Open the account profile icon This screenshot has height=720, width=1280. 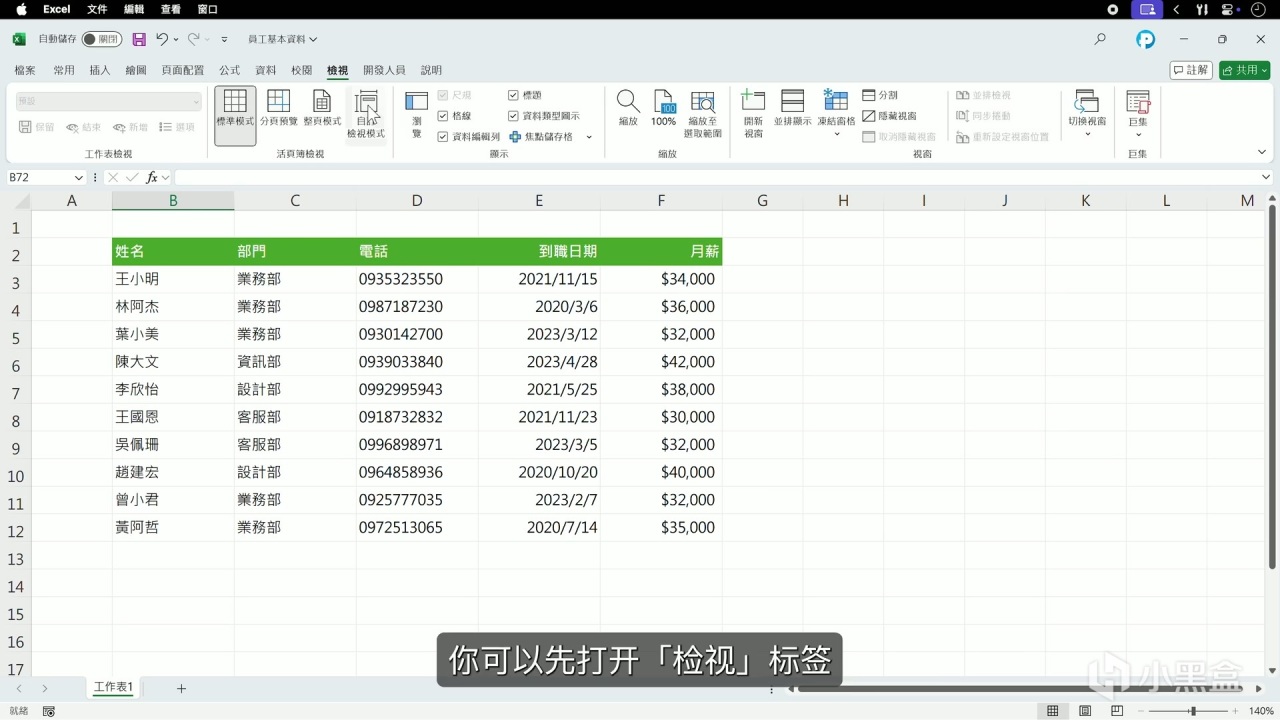coord(1146,39)
